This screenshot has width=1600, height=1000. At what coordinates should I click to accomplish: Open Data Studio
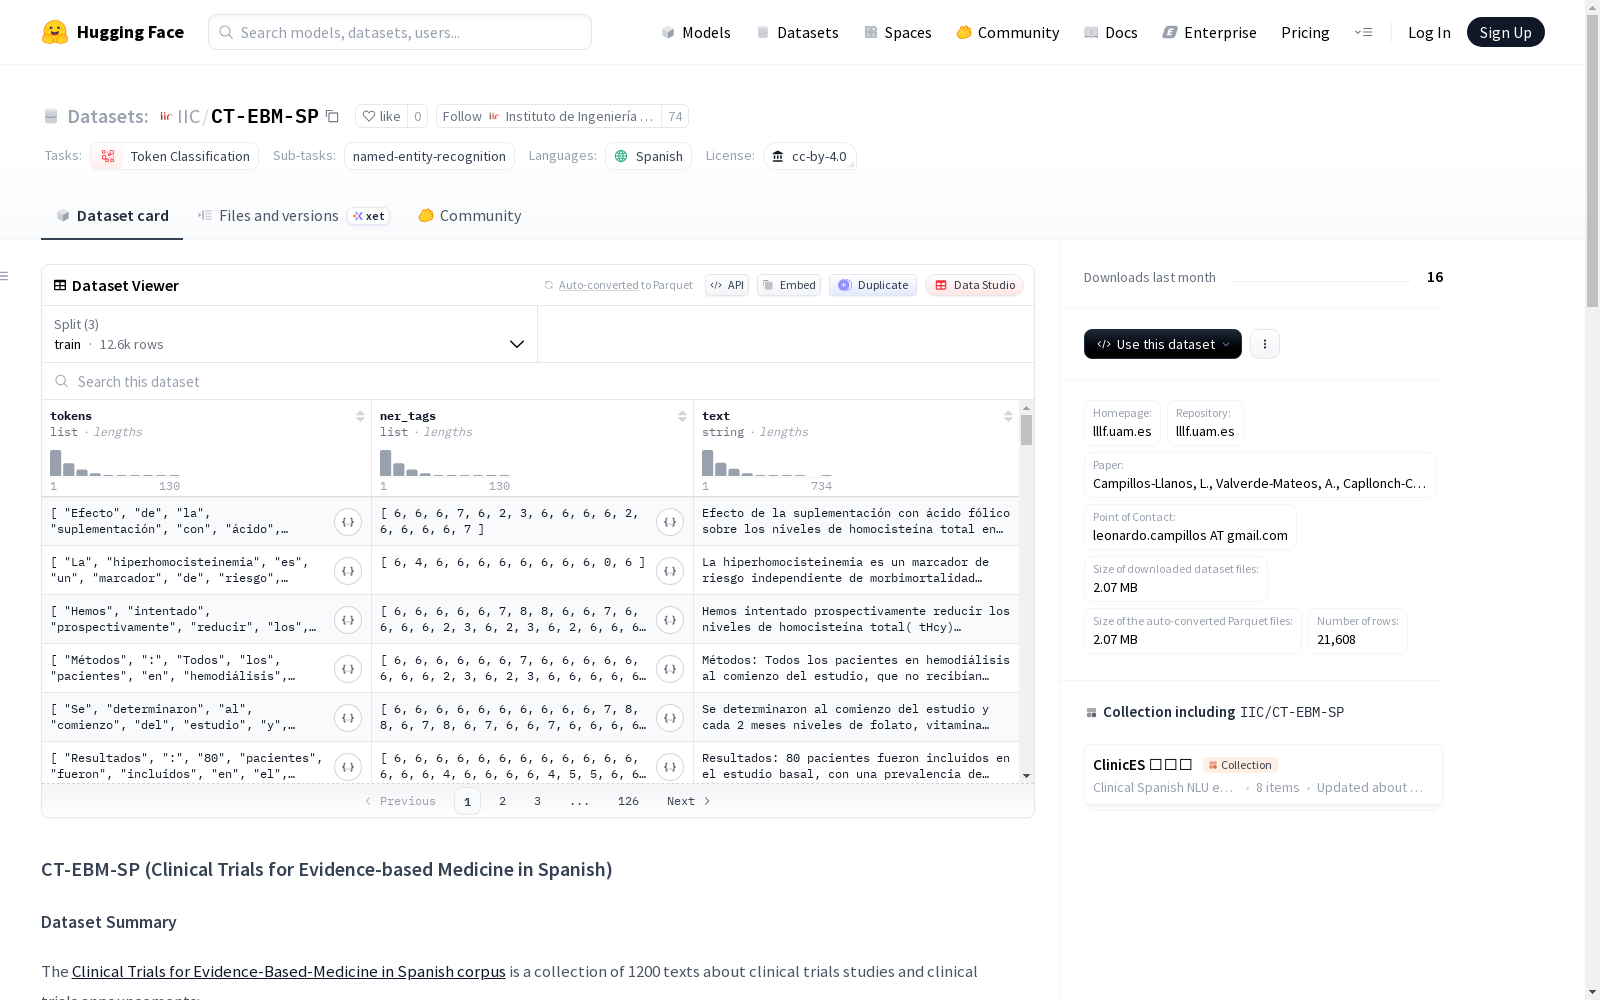(x=975, y=285)
